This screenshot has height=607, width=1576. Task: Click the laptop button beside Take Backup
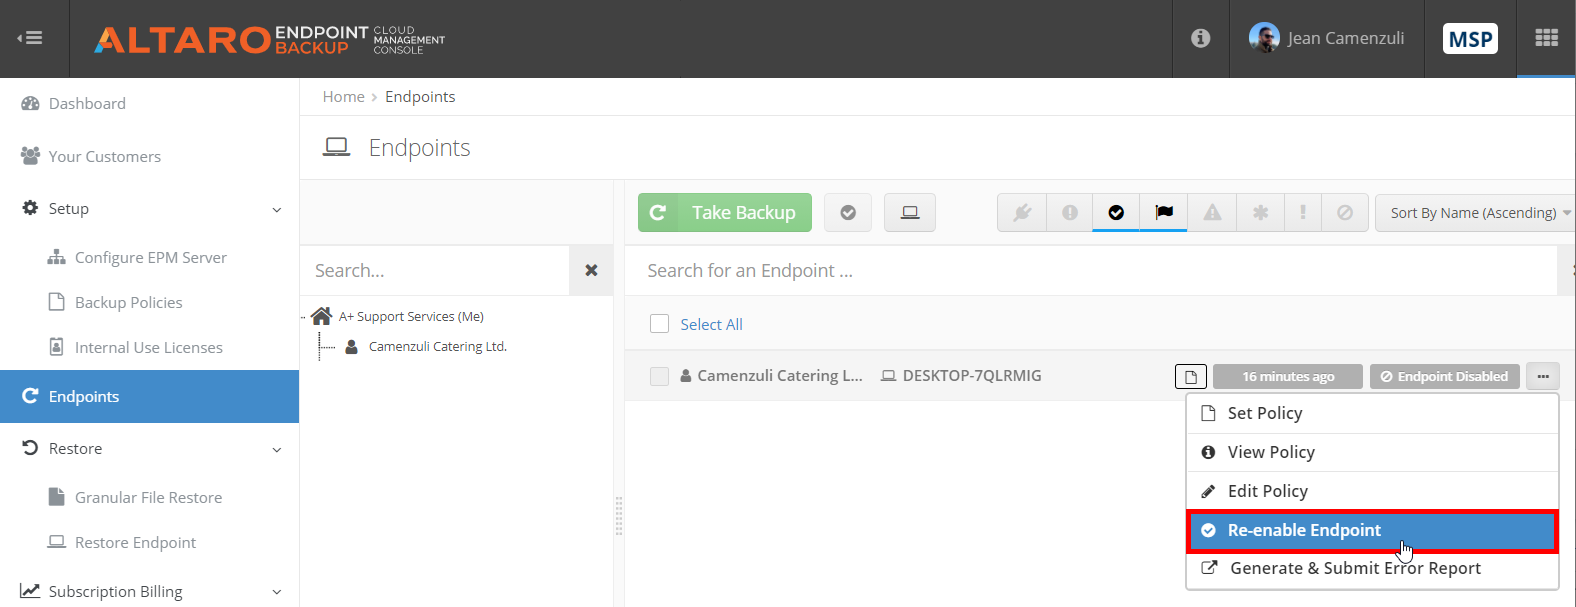[910, 212]
